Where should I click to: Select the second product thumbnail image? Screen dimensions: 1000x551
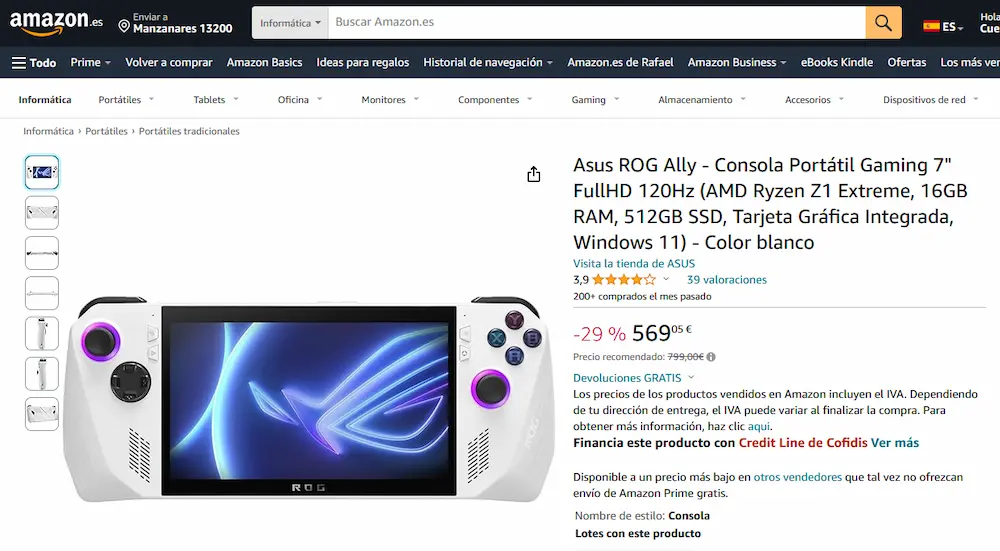point(42,212)
